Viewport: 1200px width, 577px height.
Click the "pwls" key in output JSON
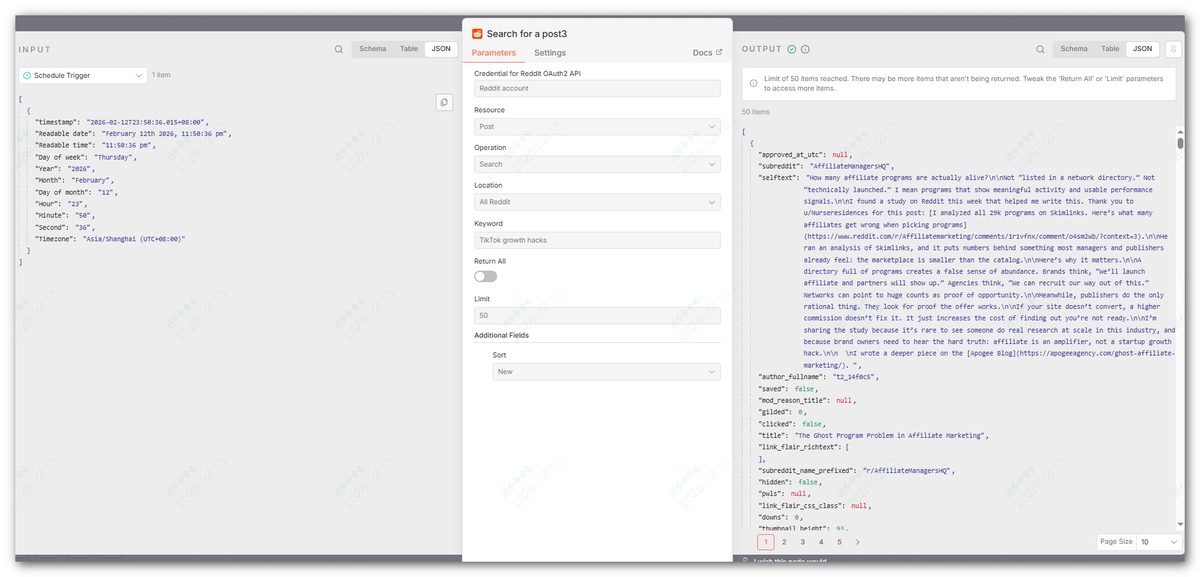click(x=772, y=494)
